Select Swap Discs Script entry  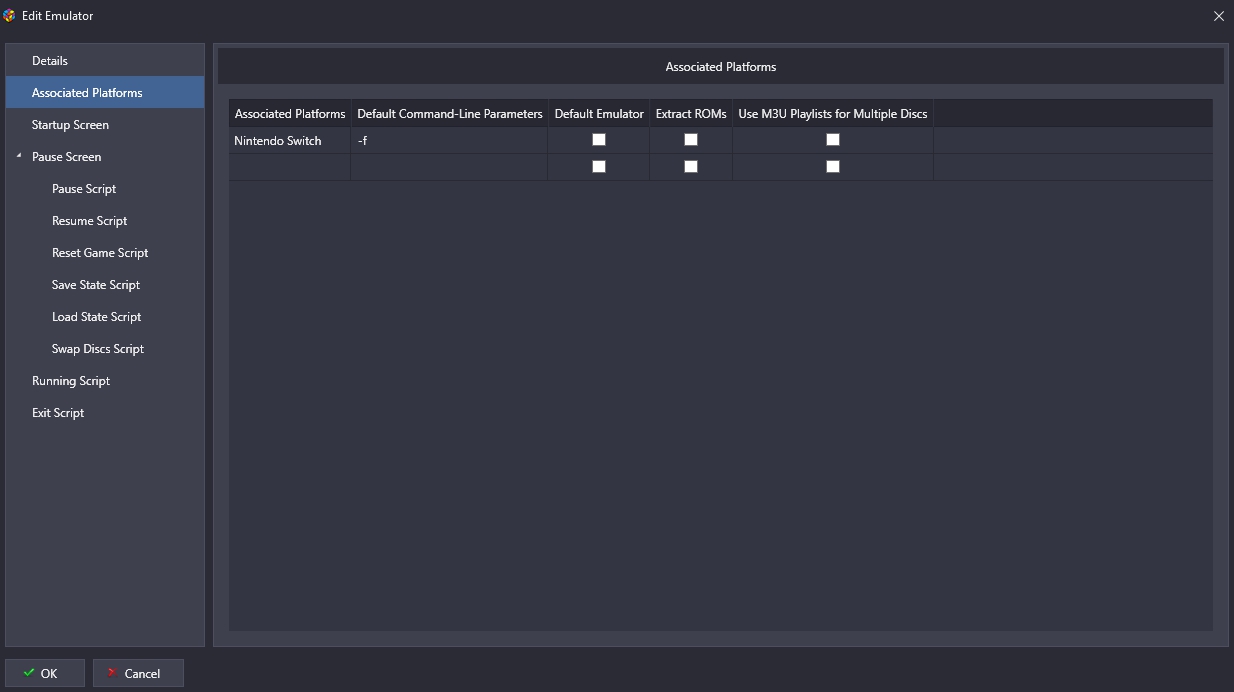[98, 349]
